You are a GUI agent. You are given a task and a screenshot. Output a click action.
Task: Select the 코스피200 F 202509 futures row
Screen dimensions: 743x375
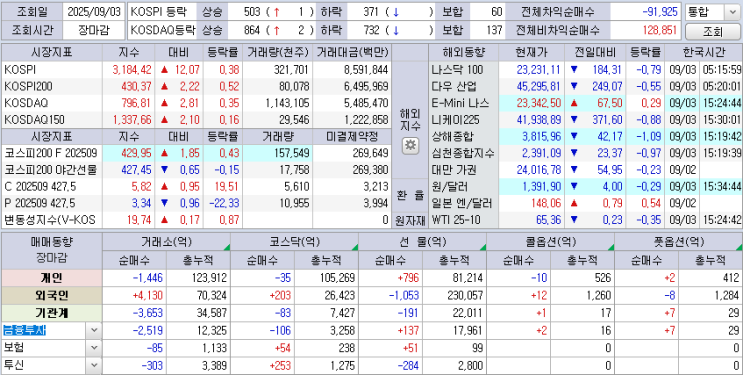click(x=197, y=153)
